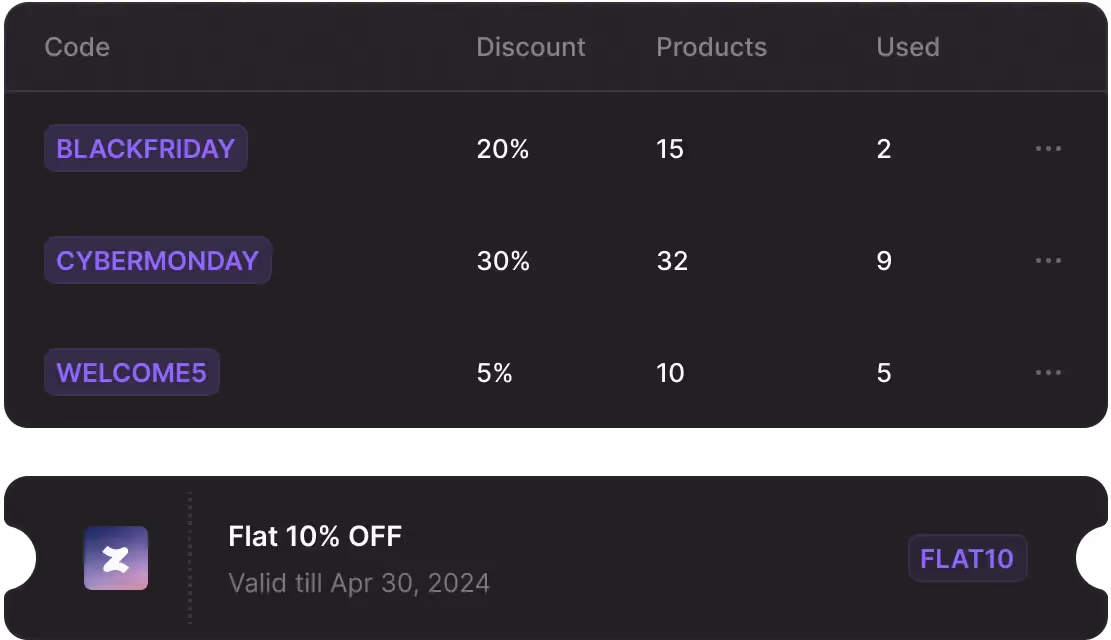Image resolution: width=1111 pixels, height=640 pixels.
Task: Sort by the Products column header
Action: pyautogui.click(x=711, y=47)
